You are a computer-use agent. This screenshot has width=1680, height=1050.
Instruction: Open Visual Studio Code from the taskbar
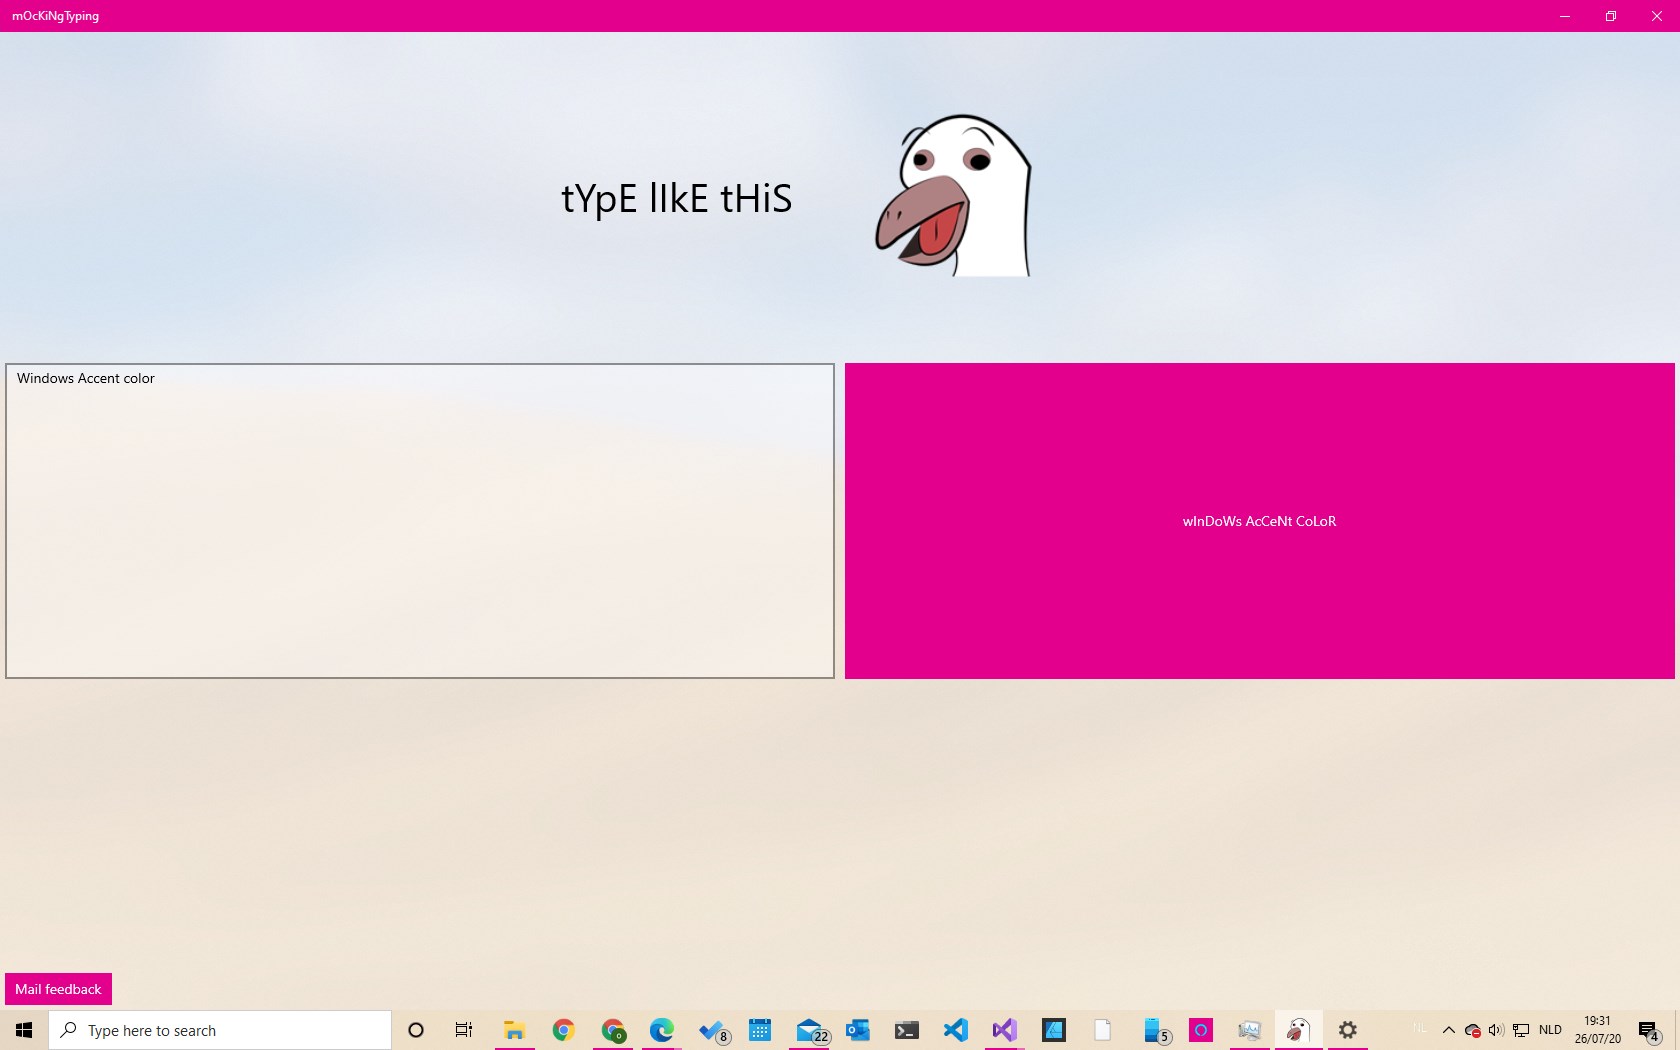956,1030
